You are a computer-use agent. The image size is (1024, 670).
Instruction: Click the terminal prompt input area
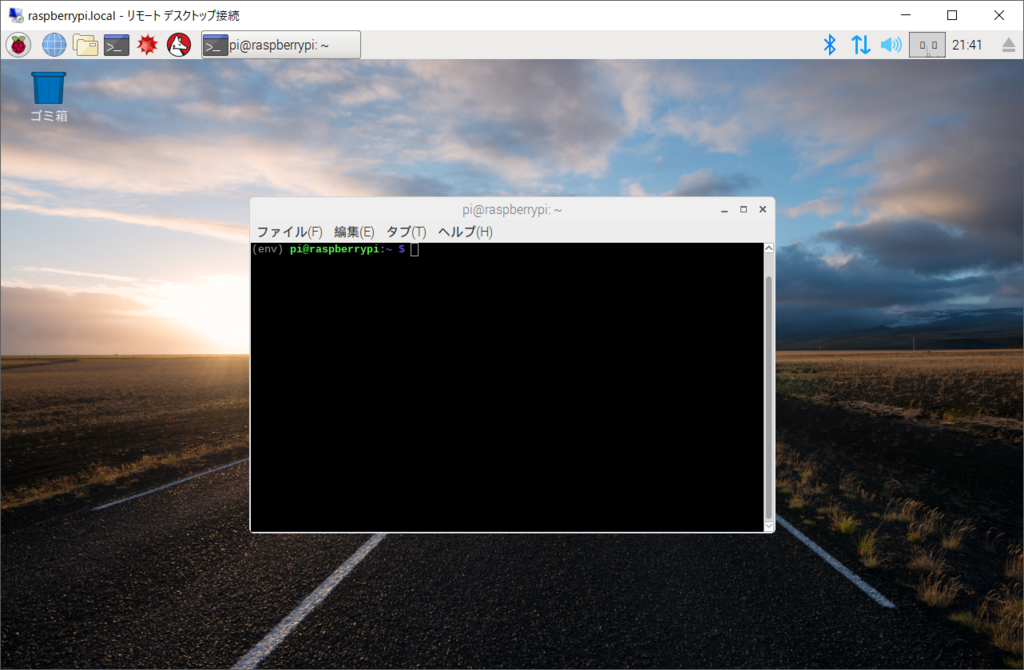[415, 249]
